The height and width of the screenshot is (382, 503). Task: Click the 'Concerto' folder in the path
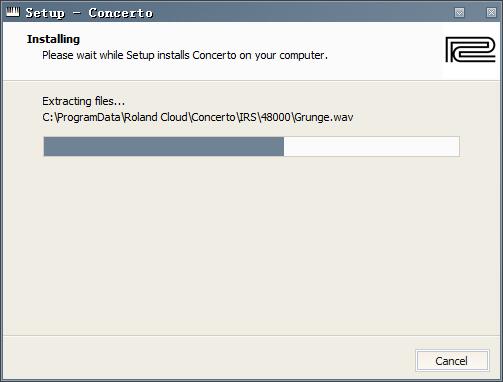tap(213, 117)
